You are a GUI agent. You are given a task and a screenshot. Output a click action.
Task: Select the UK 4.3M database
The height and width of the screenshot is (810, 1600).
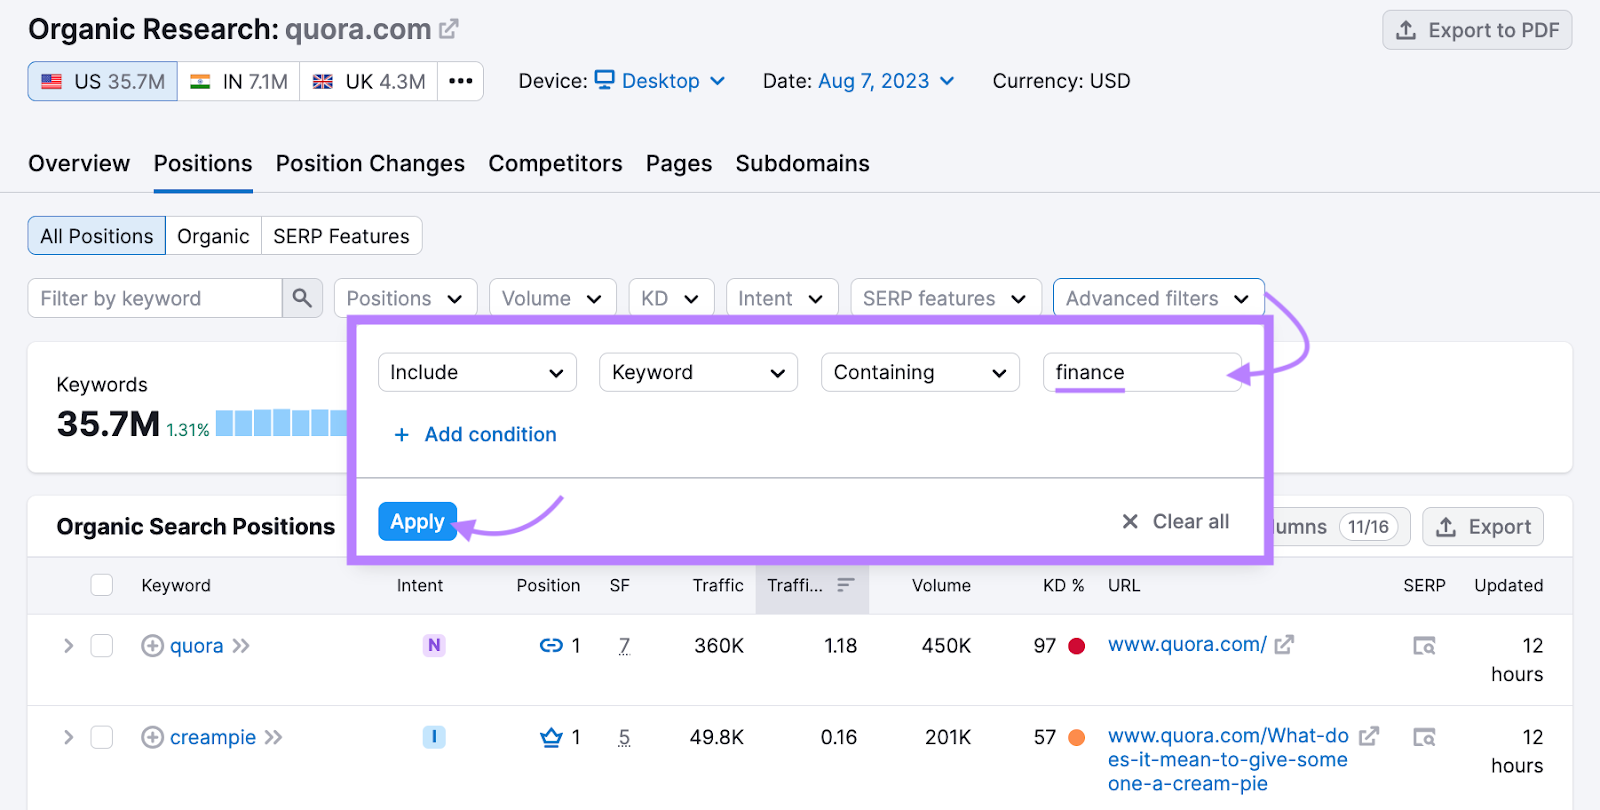[369, 81]
